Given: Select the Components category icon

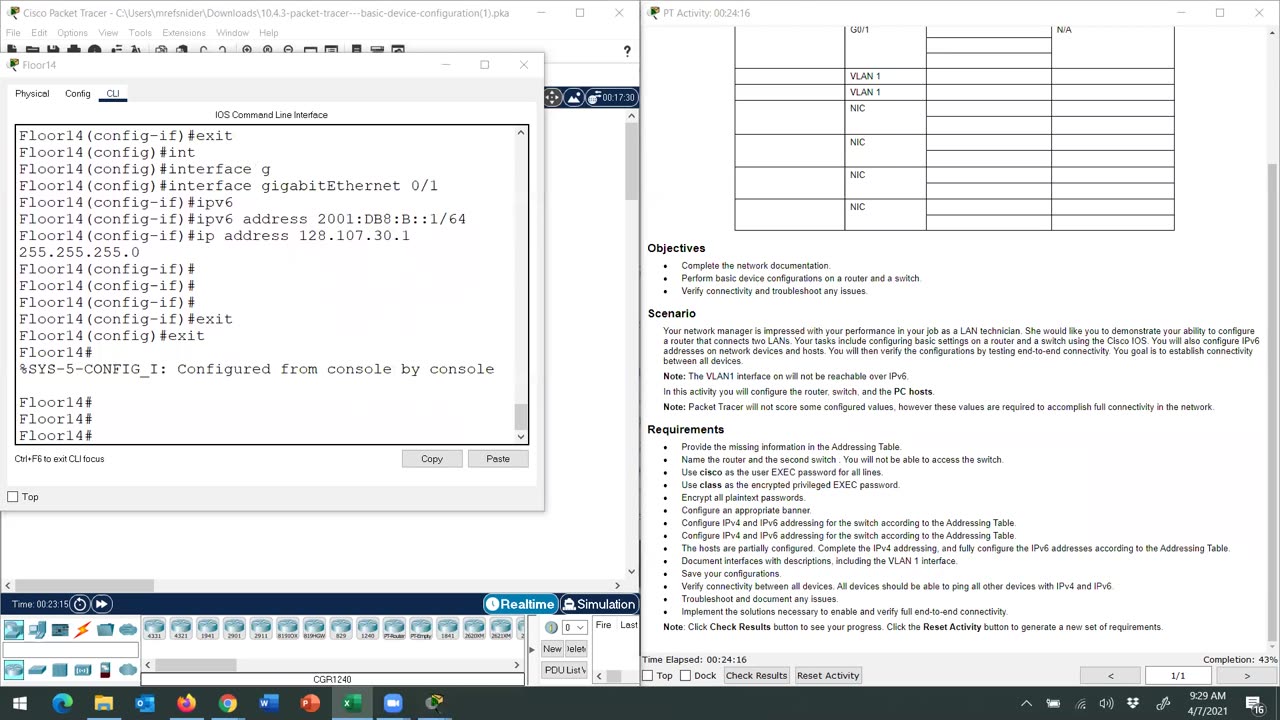Looking at the screenshot, I should click(60, 629).
